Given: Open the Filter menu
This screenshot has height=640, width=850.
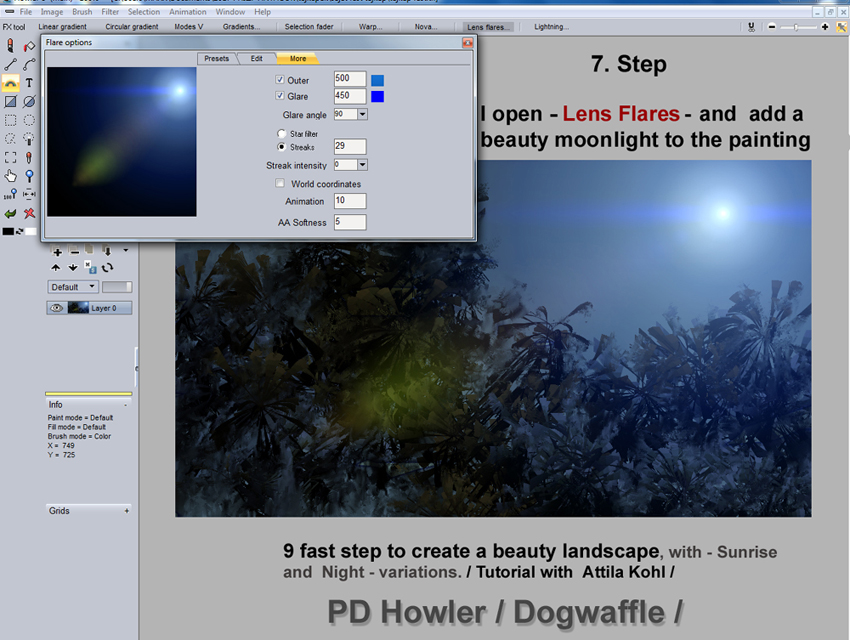Looking at the screenshot, I should tap(110, 12).
